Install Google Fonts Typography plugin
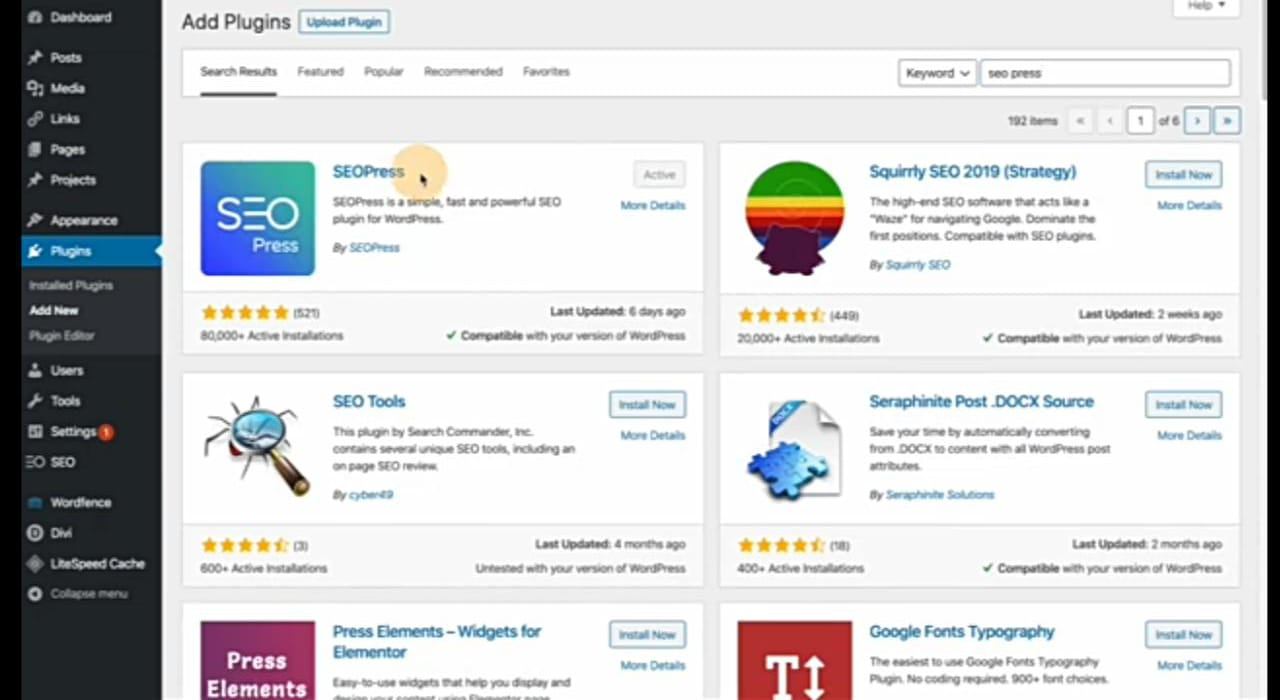The width and height of the screenshot is (1280, 700). [1183, 635]
